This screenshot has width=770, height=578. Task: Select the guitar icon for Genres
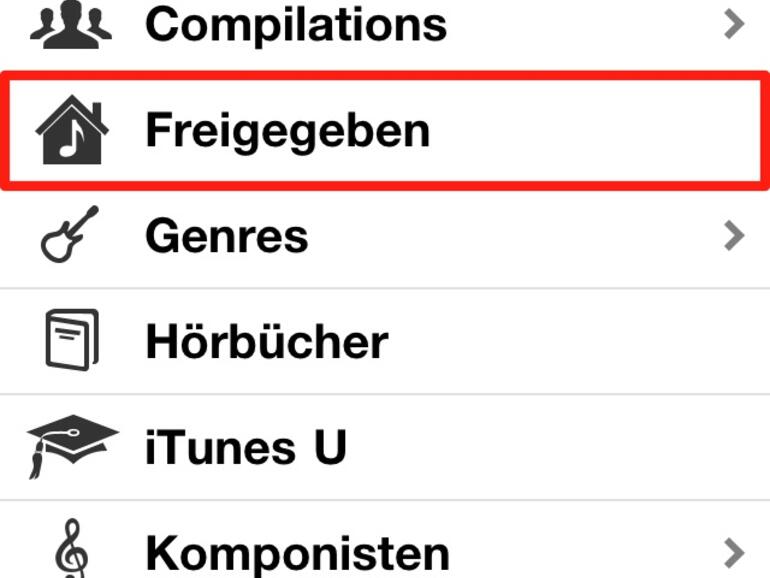click(x=71, y=235)
